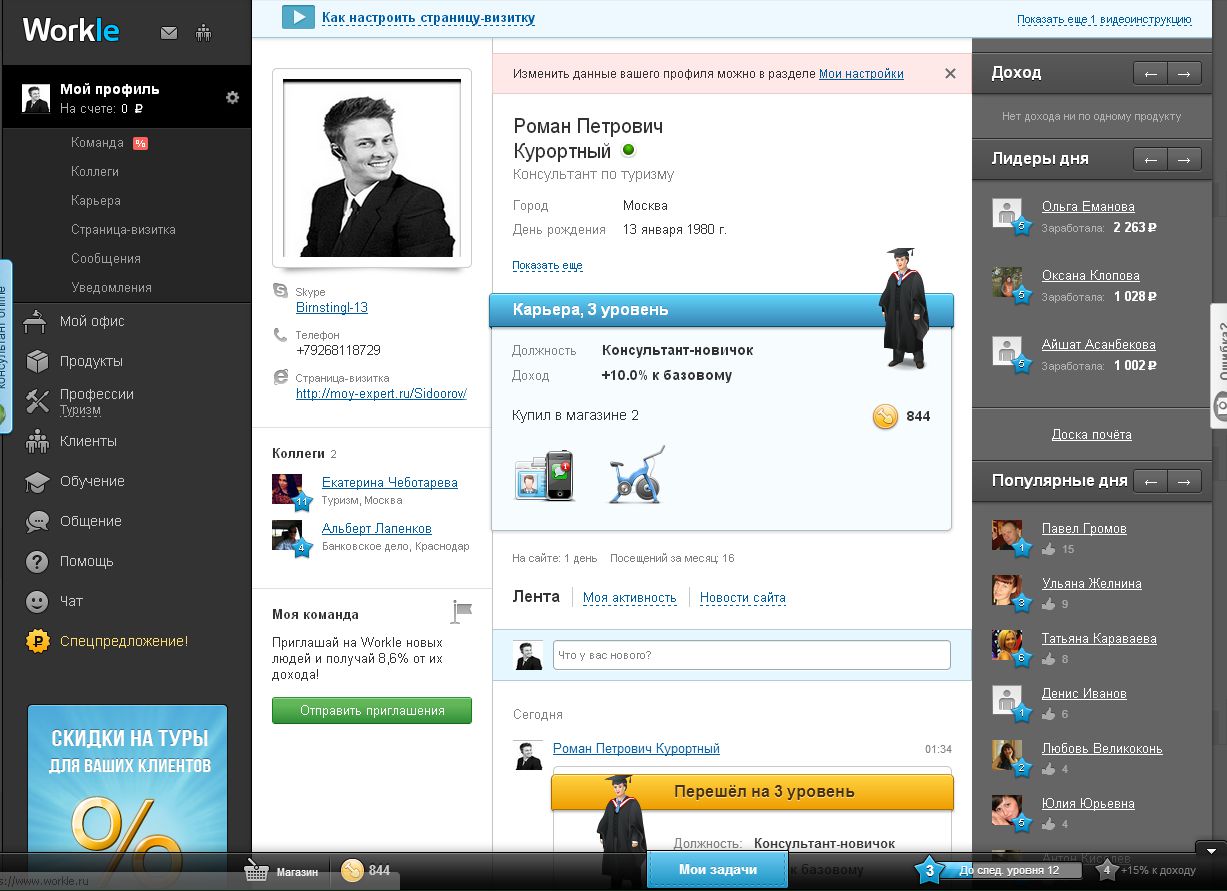1227x891 pixels.
Task: Click the Что у вас нового input field
Action: (x=750, y=655)
